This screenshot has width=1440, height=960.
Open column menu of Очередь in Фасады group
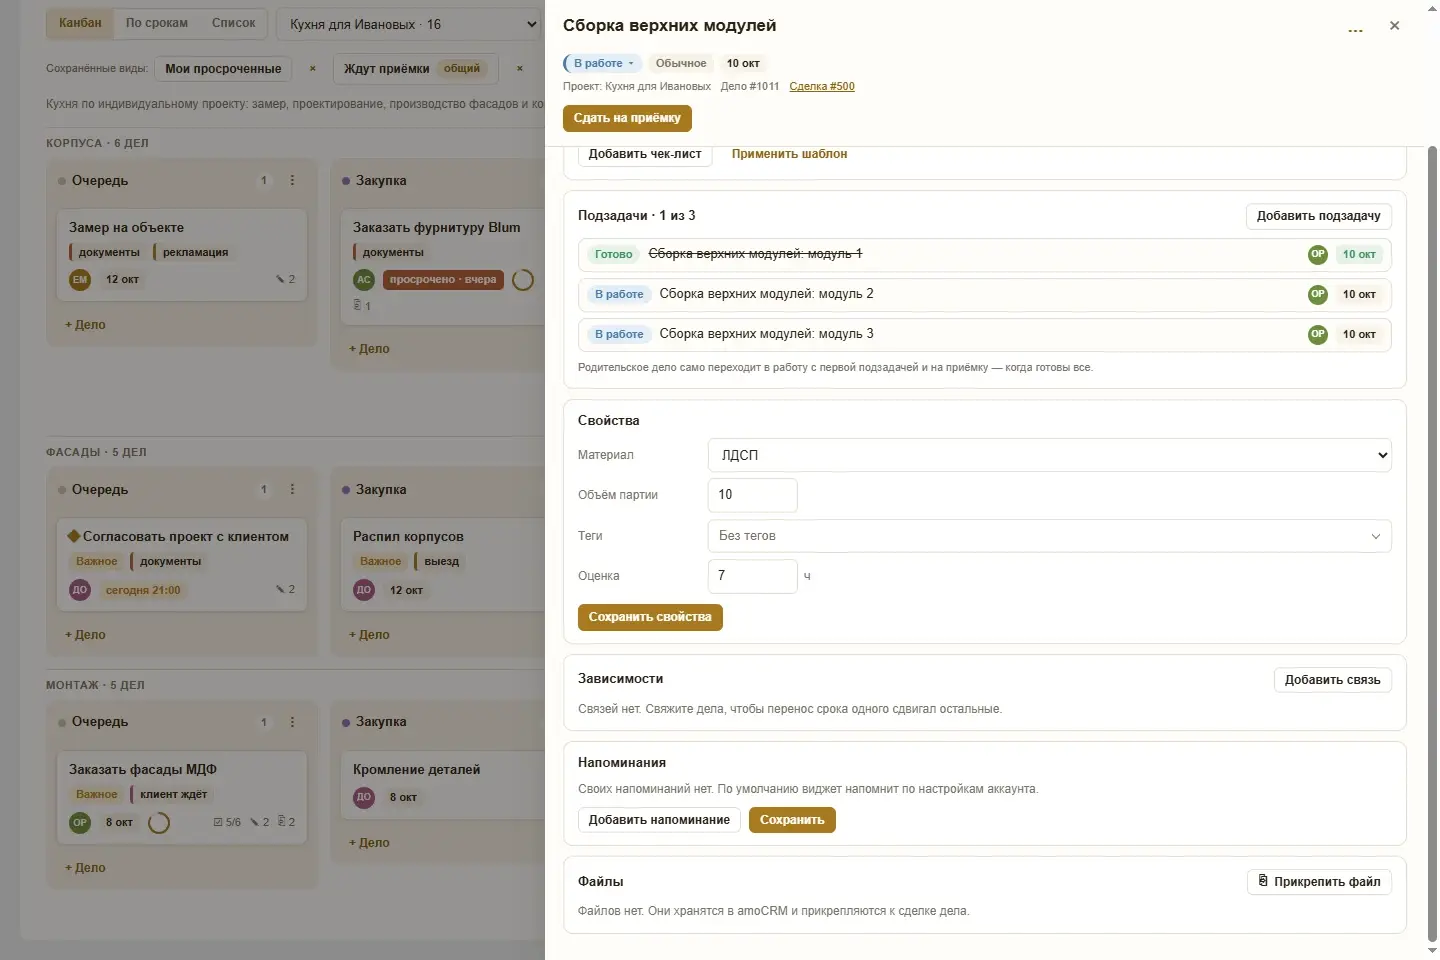[x=293, y=490]
